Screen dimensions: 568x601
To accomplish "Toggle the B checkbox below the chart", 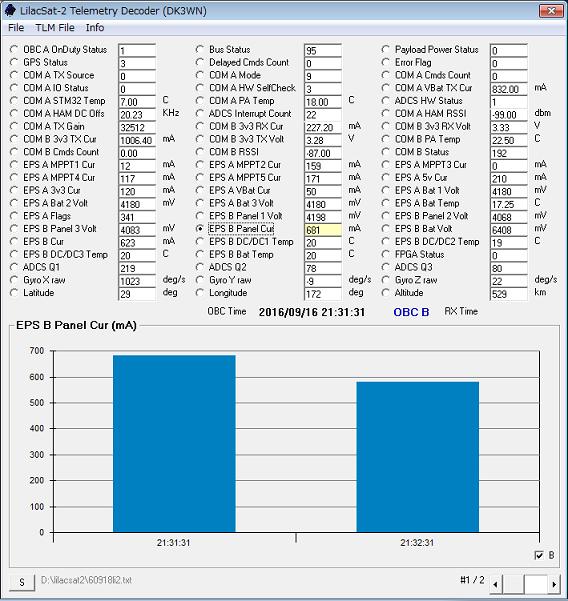I will coord(538,555).
